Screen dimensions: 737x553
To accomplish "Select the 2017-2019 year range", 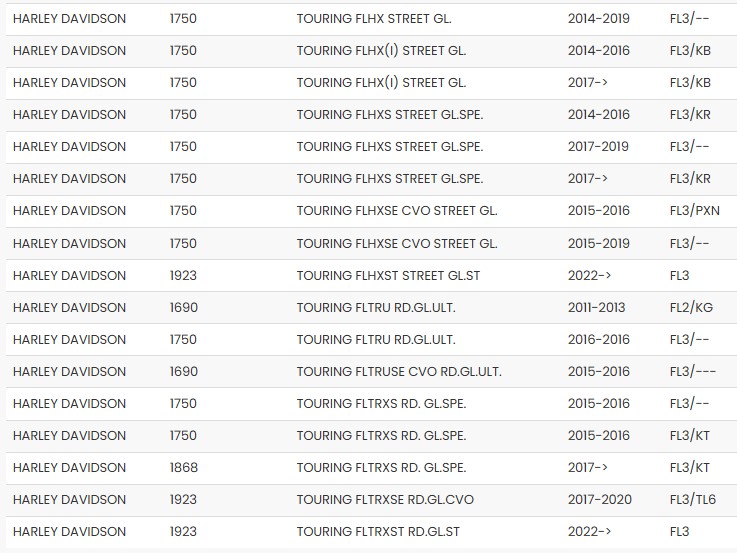I will pyautogui.click(x=598, y=147).
